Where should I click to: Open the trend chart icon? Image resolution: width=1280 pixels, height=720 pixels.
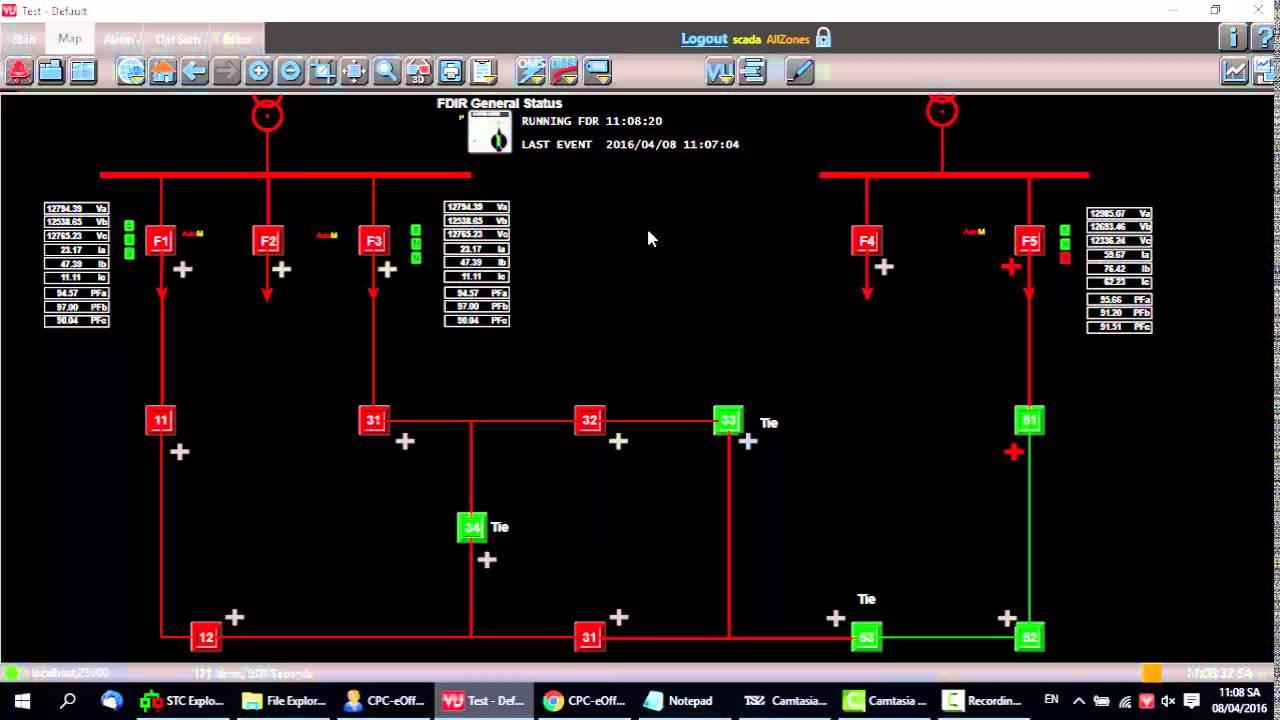point(1235,71)
